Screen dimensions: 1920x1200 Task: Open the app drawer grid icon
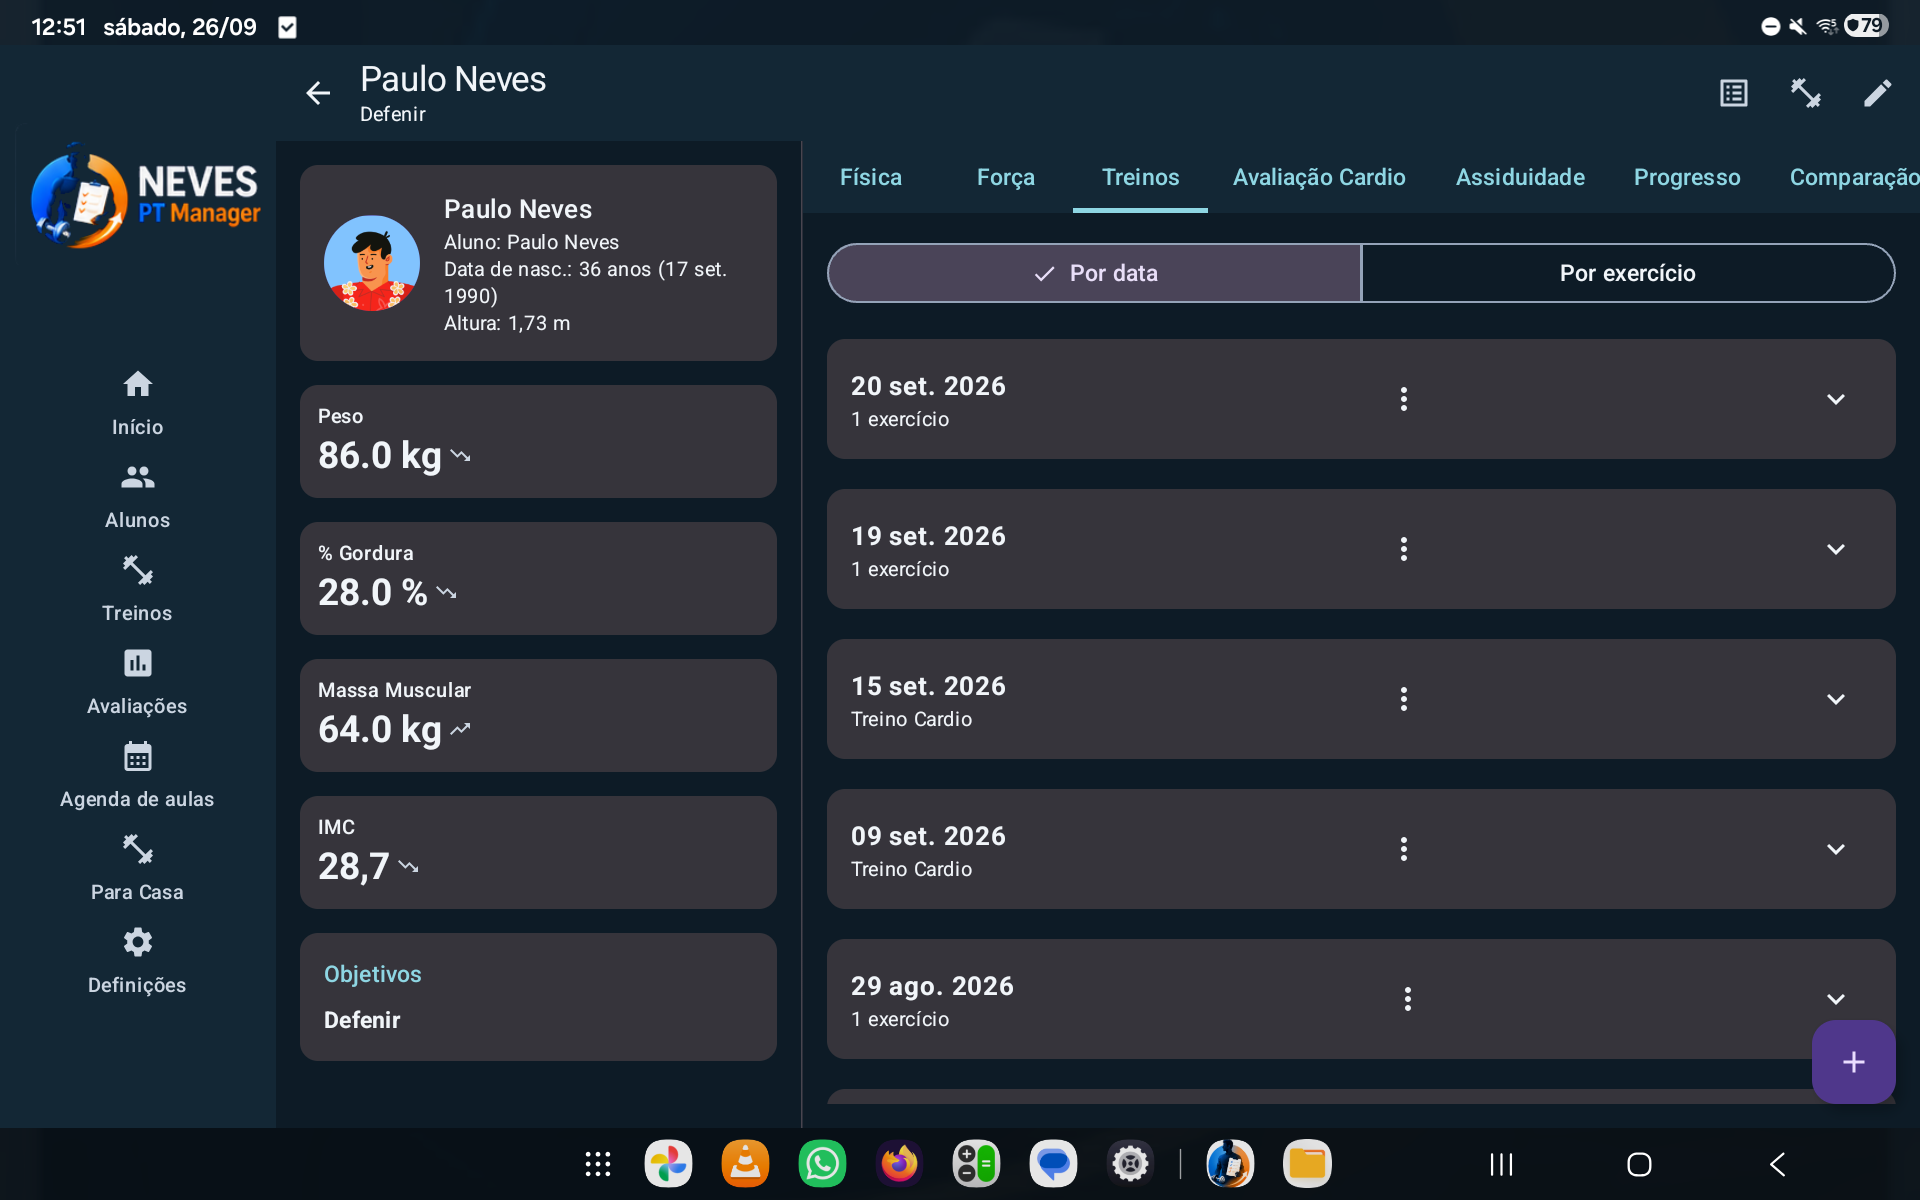pos(597,1164)
